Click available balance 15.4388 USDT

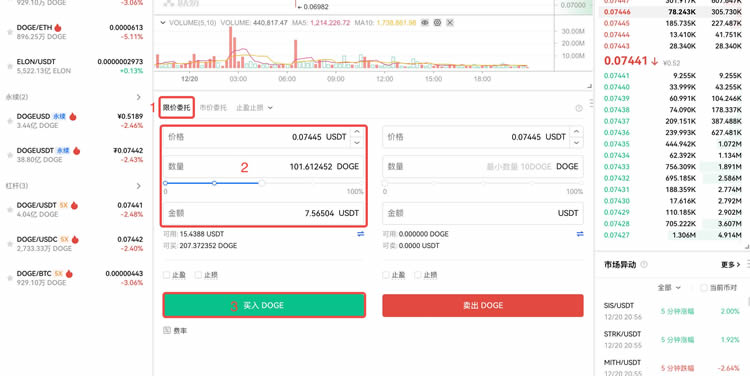coord(201,234)
